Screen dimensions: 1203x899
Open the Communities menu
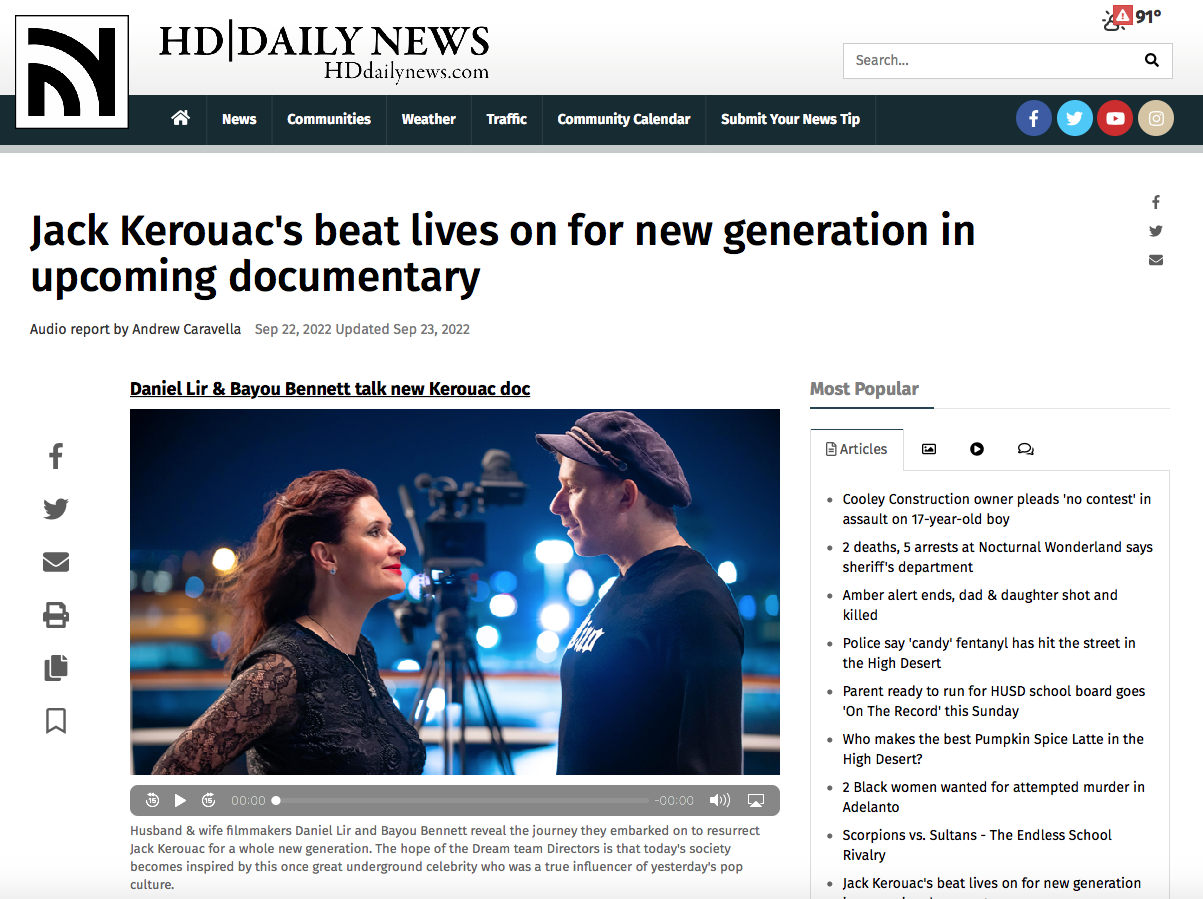coord(329,119)
